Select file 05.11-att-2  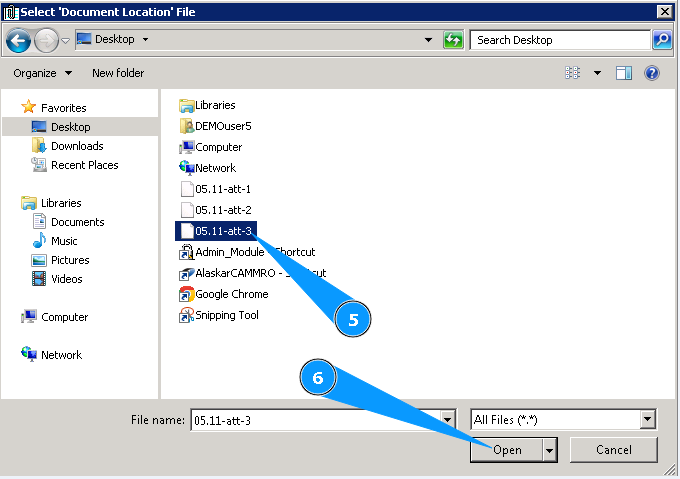click(215, 210)
